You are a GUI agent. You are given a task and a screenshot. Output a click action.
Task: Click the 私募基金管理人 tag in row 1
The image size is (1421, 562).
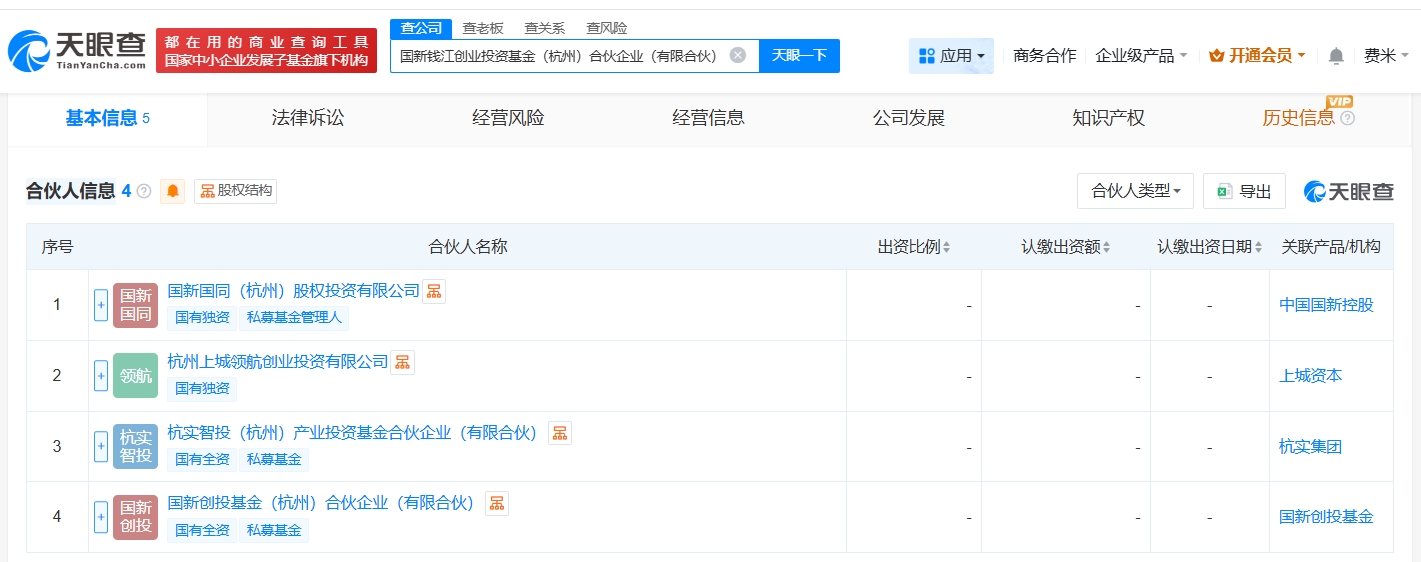coord(294,318)
